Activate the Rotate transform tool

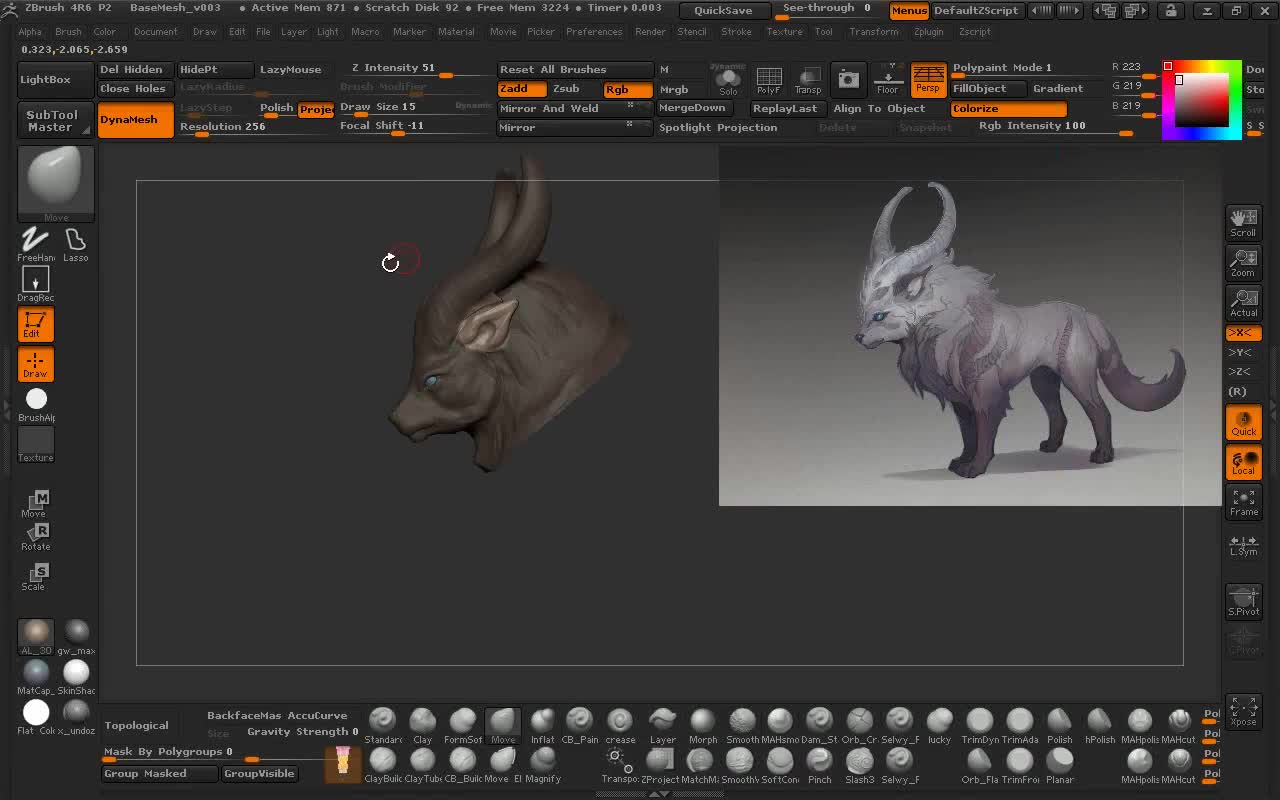pos(36,537)
